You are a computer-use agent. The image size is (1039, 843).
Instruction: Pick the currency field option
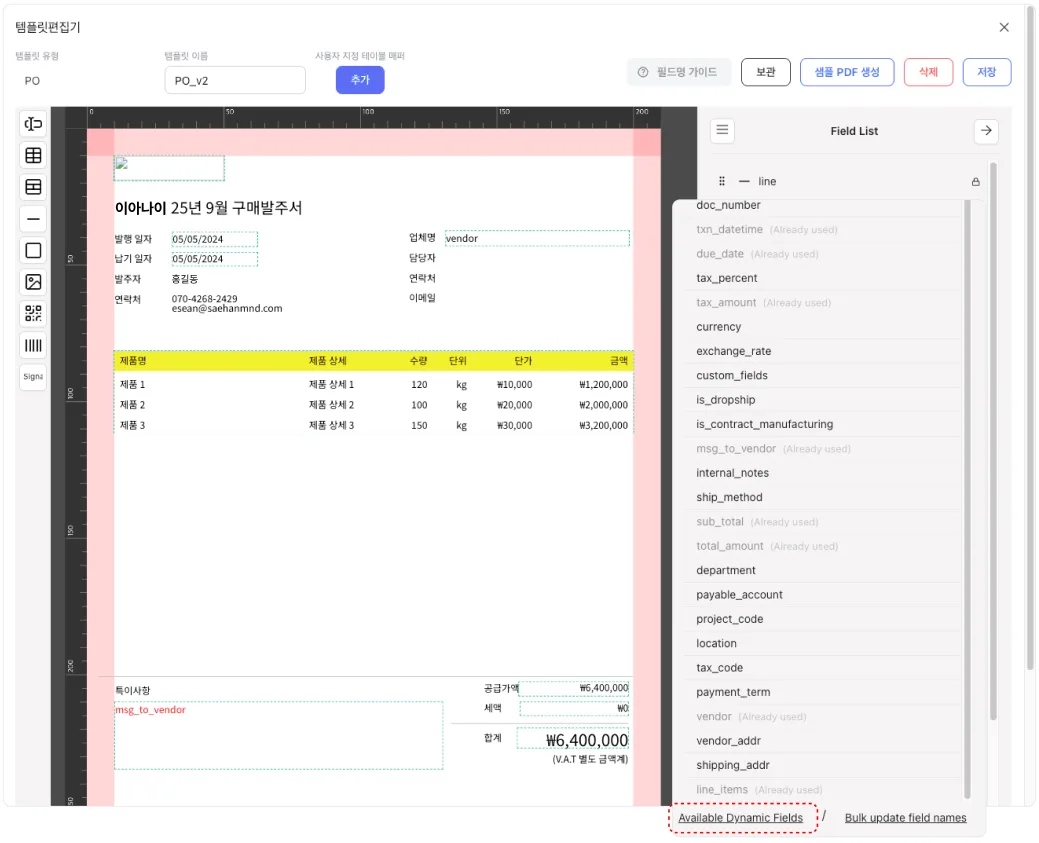click(x=719, y=327)
